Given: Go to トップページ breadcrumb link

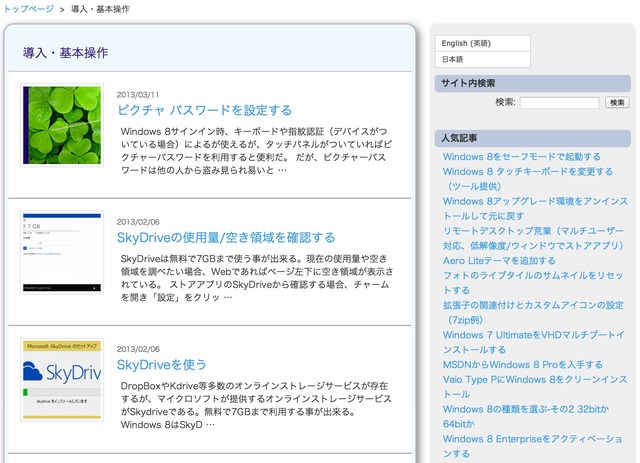Looking at the screenshot, I should pos(28,9).
